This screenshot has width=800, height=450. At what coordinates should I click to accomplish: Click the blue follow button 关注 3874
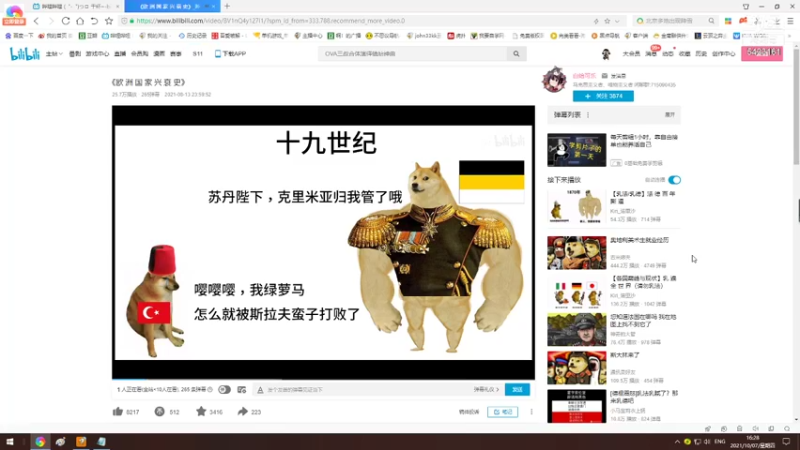click(603, 96)
